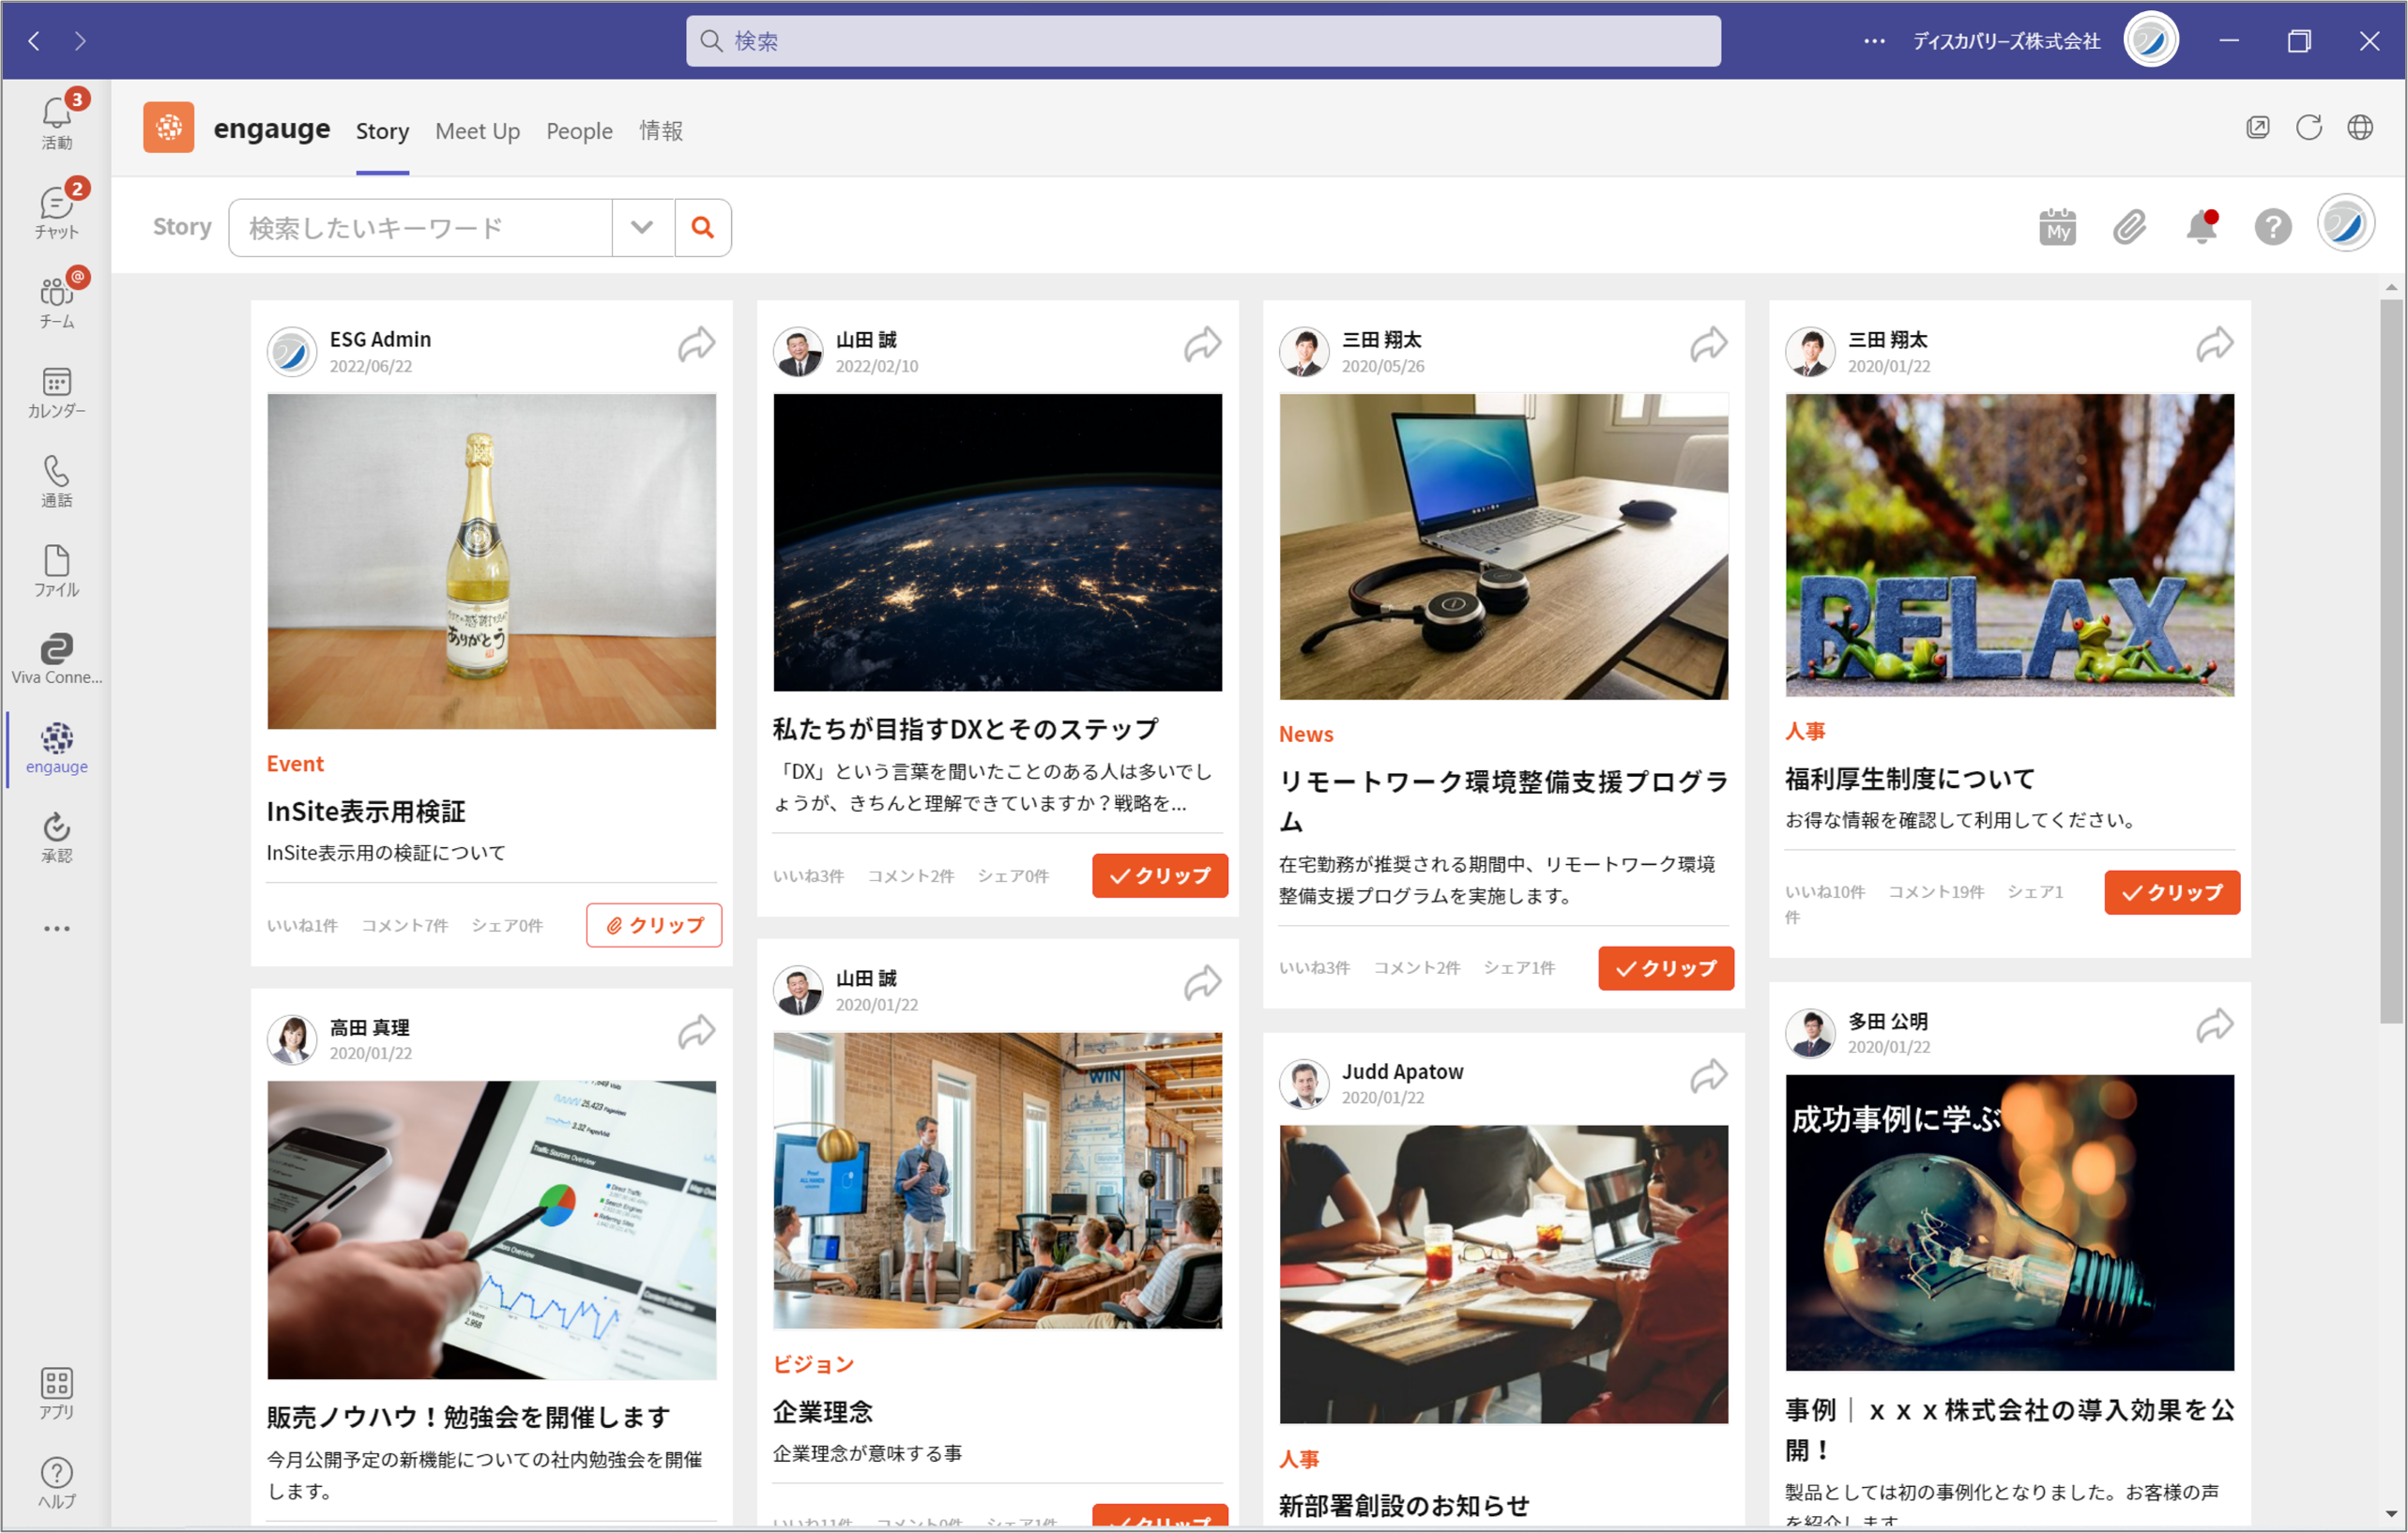2408x1533 pixels.
Task: Open Teams settings menu via title bar ellipsis
Action: [1874, 40]
